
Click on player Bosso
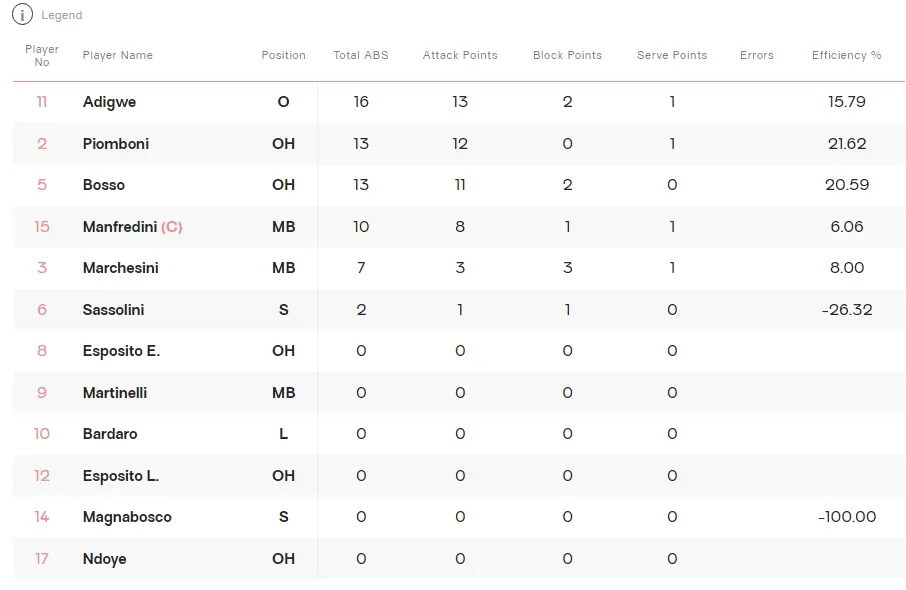104,185
